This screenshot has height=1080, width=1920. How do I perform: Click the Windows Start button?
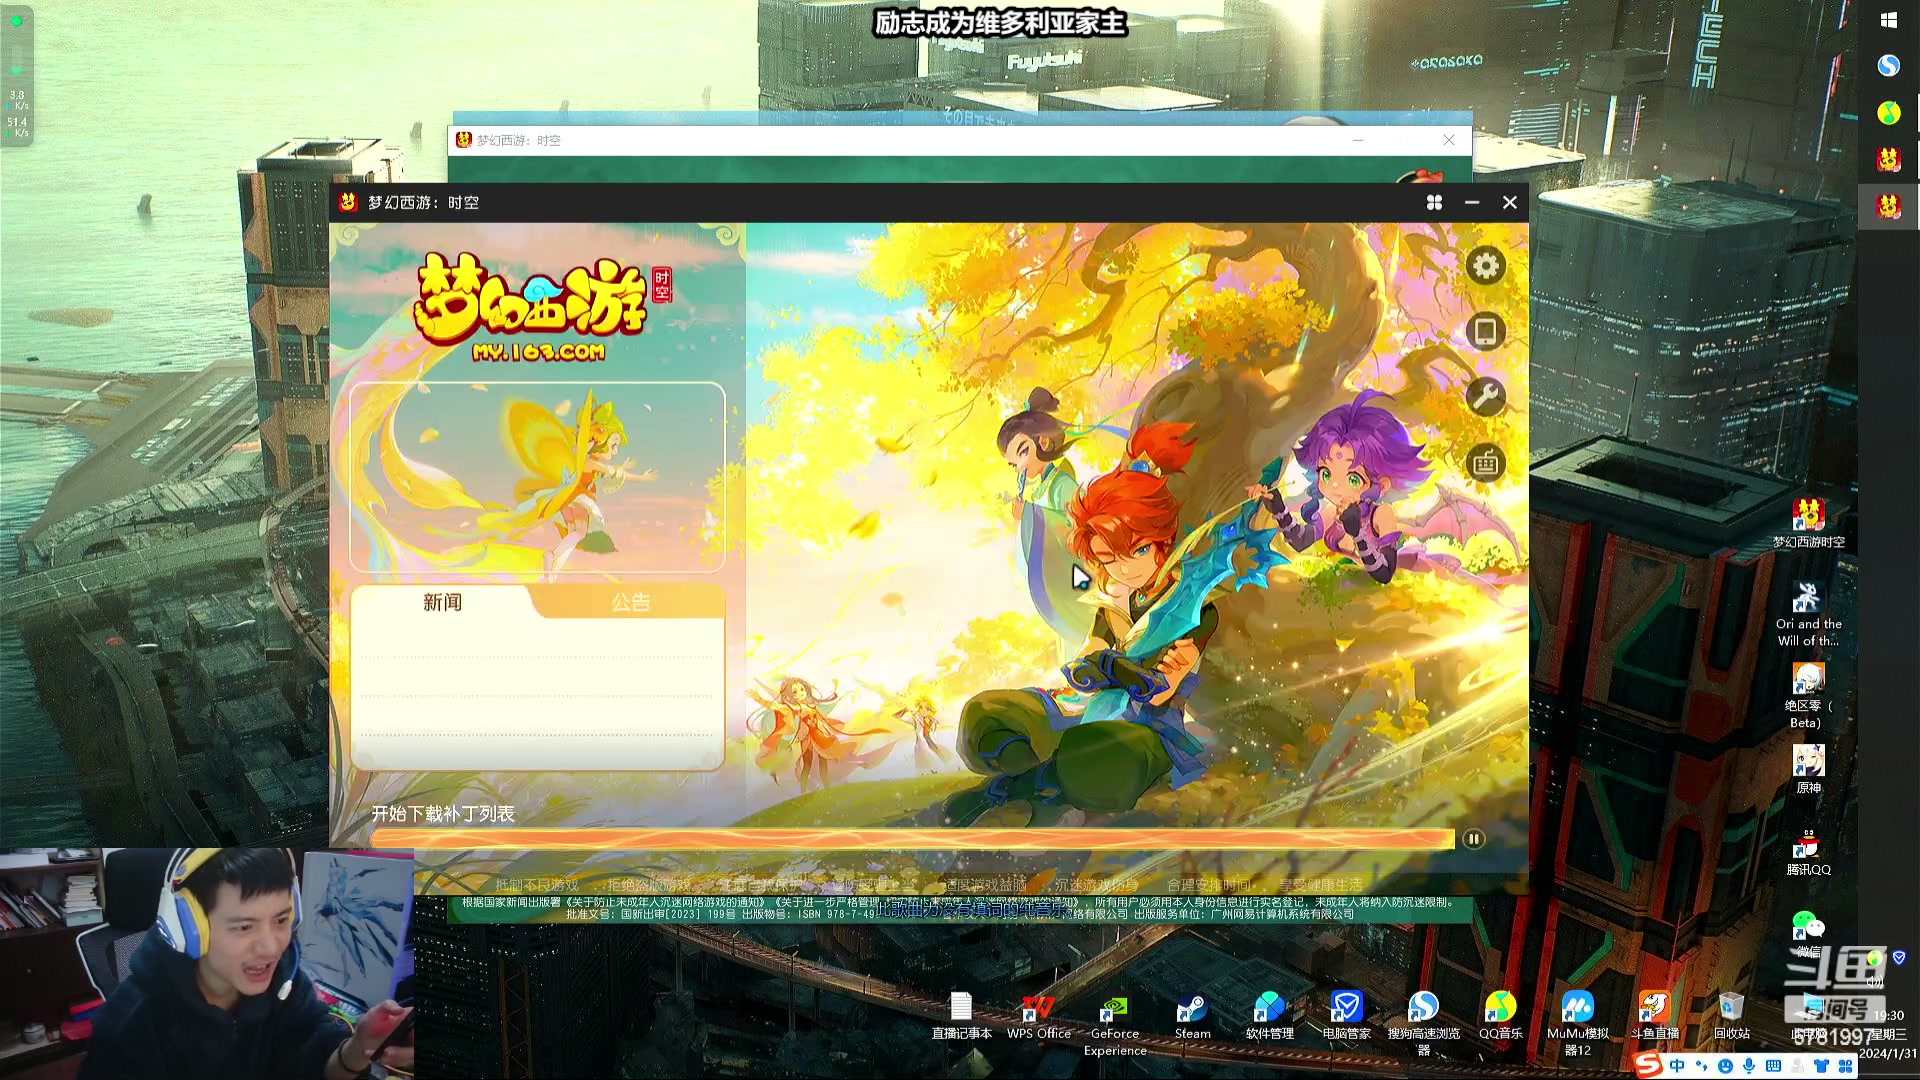1888,20
